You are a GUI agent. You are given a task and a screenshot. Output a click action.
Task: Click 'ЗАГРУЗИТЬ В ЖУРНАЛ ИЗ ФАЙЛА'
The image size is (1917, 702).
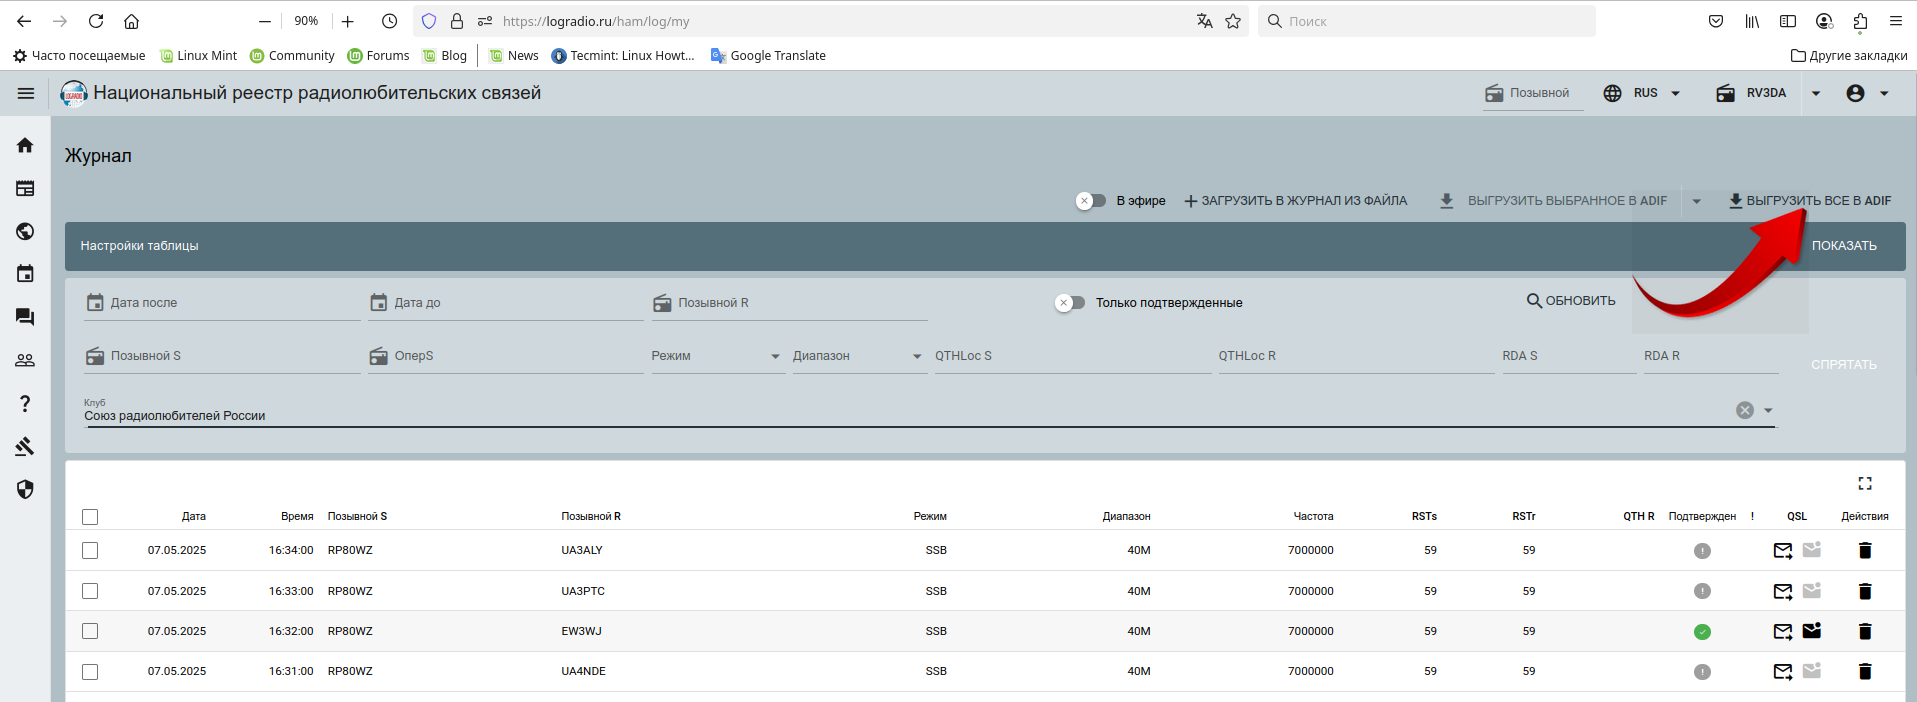(x=1295, y=201)
